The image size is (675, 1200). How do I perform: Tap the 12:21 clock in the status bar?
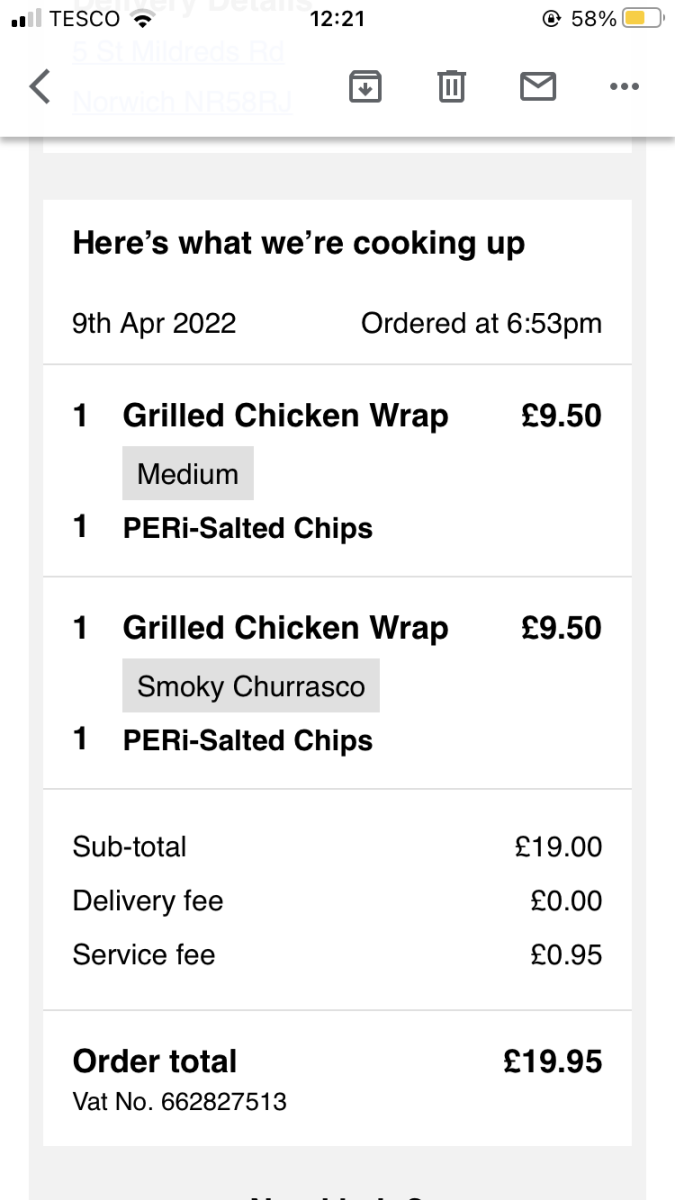[x=337, y=19]
